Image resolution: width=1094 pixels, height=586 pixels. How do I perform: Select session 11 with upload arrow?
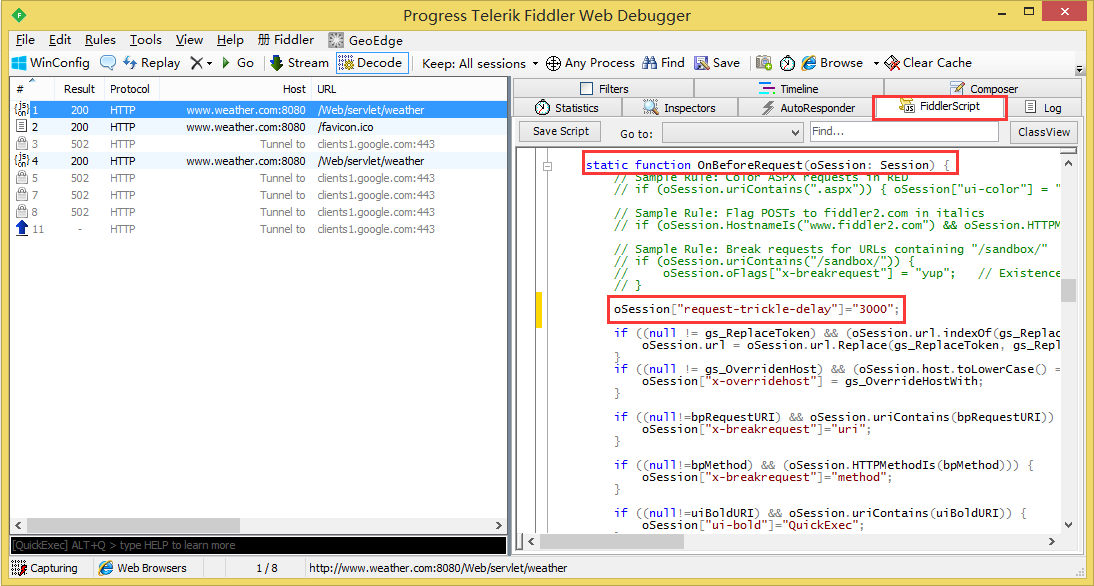[x=258, y=229]
